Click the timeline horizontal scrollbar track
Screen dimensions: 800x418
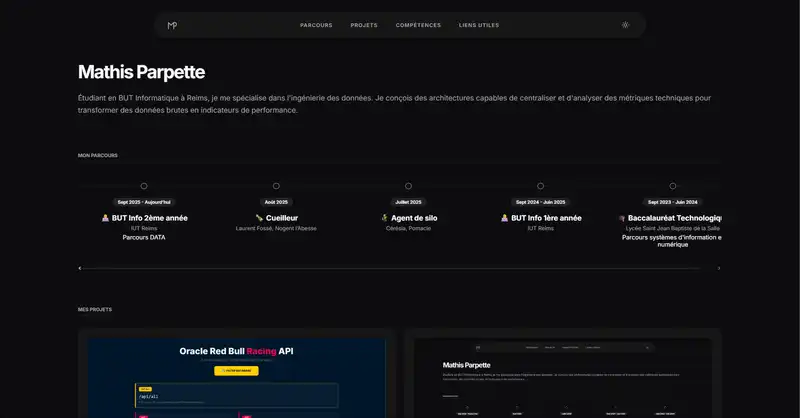point(400,268)
